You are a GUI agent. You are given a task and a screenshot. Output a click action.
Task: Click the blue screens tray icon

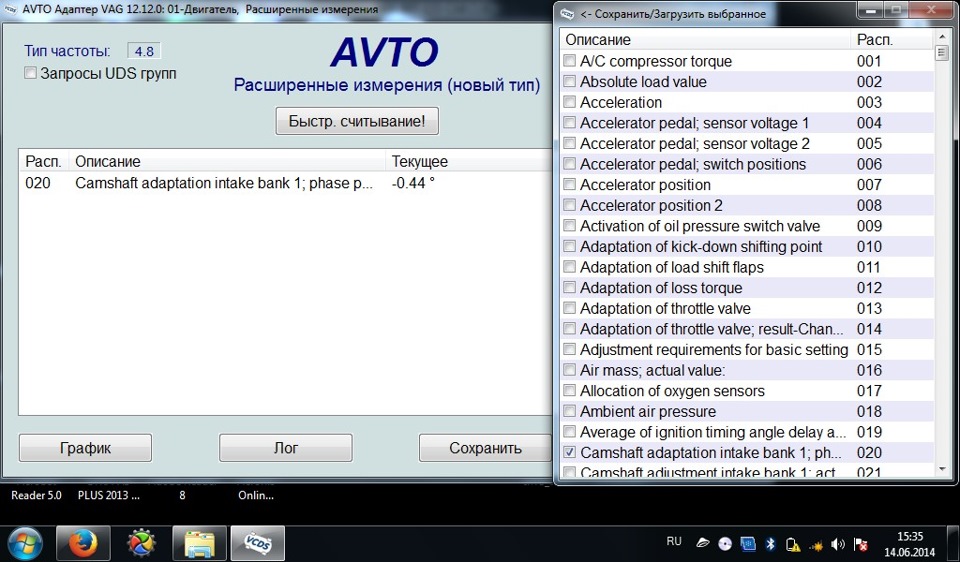748,544
